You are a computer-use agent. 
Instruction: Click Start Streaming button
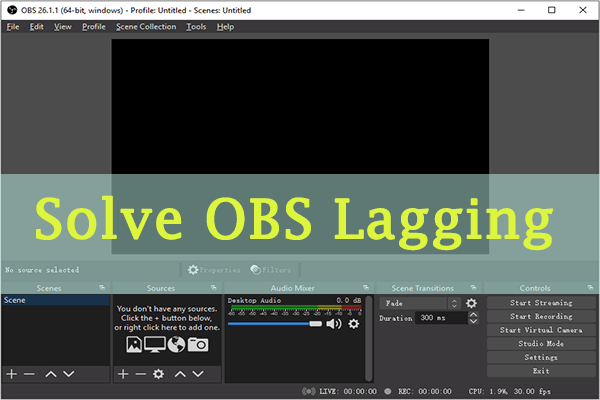pyautogui.click(x=541, y=303)
